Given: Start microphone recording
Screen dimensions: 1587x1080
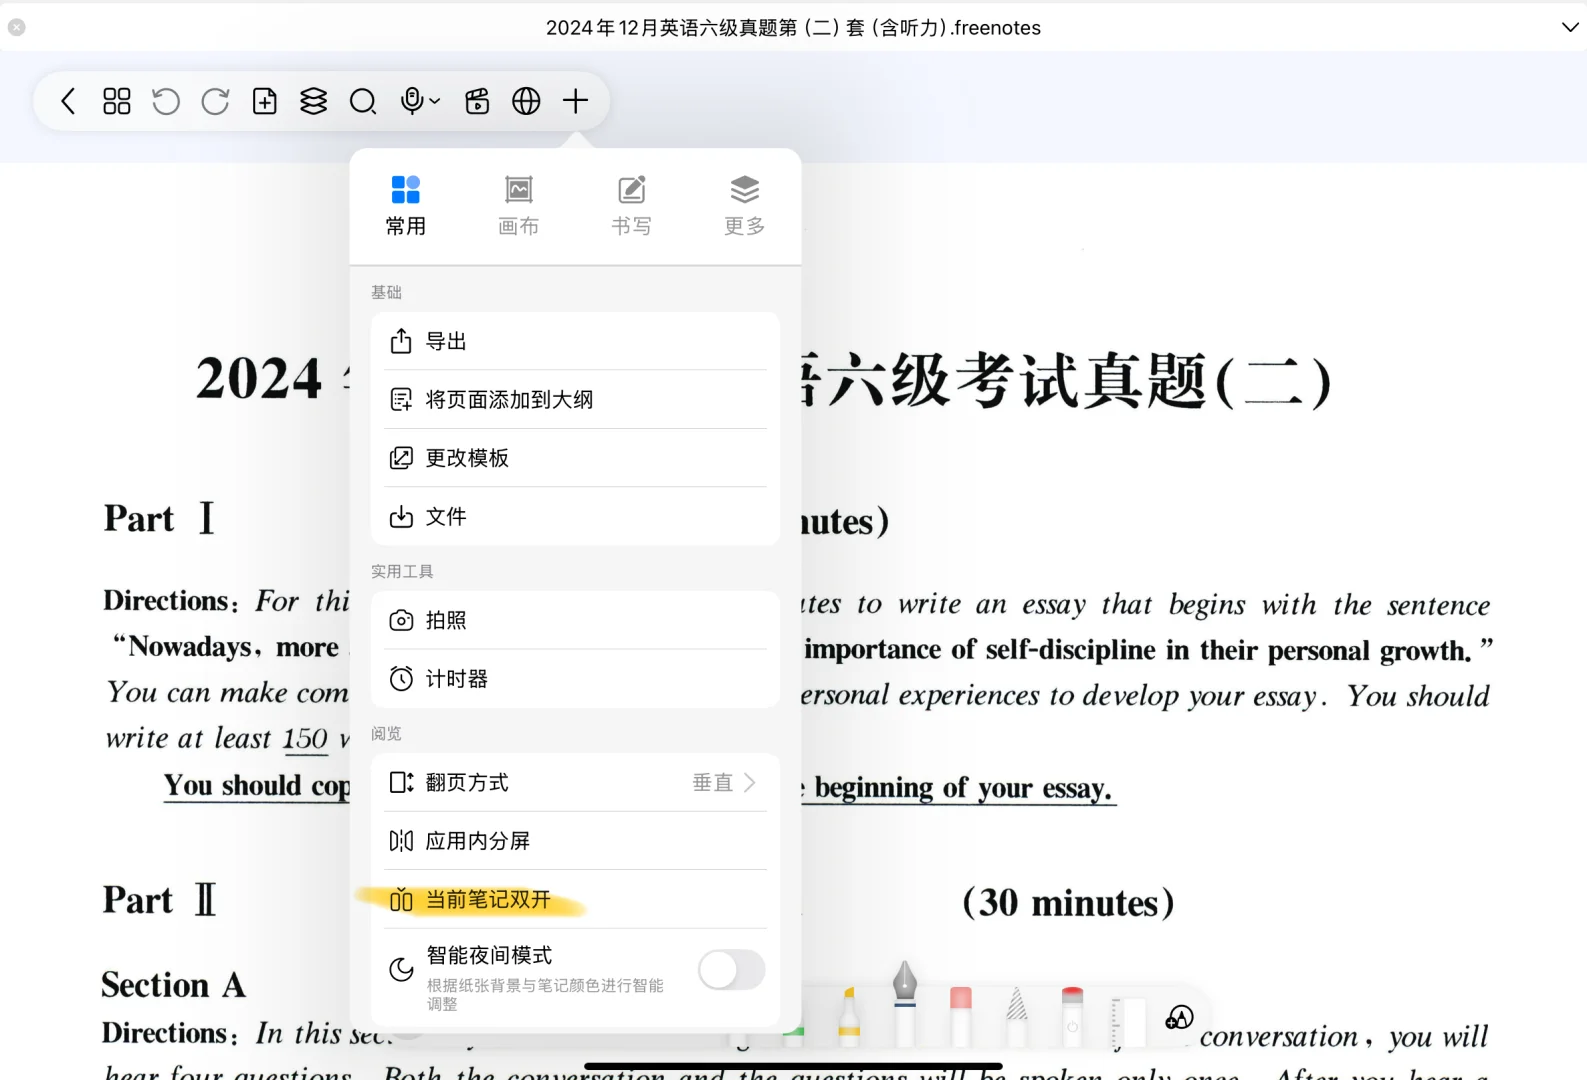Looking at the screenshot, I should pos(411,101).
